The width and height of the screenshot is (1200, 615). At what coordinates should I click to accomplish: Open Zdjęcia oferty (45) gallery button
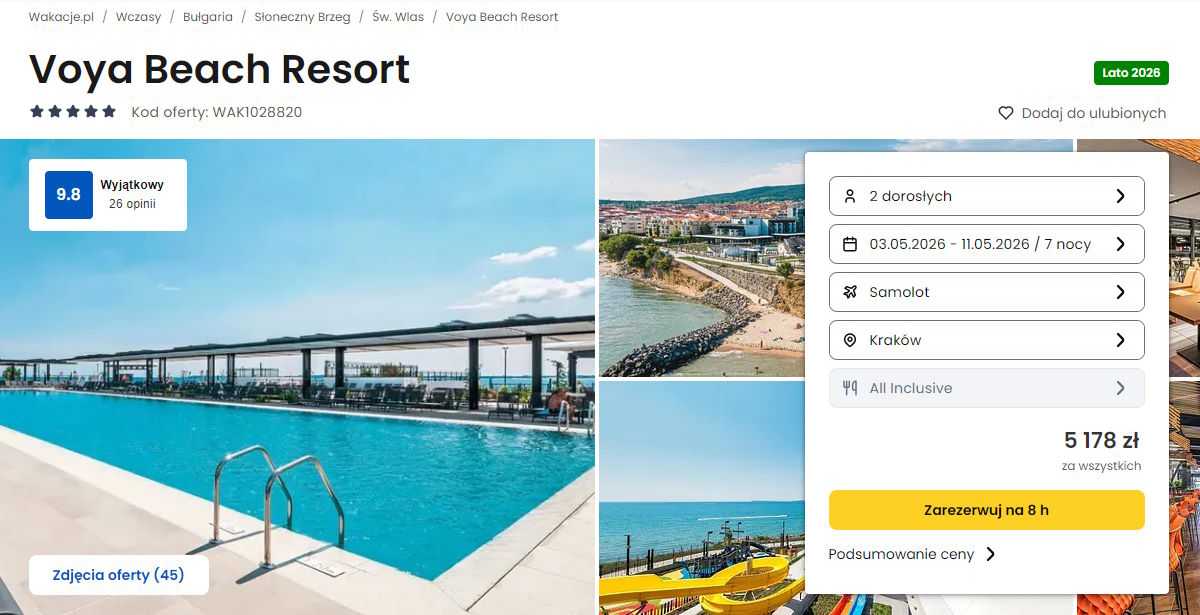click(119, 575)
